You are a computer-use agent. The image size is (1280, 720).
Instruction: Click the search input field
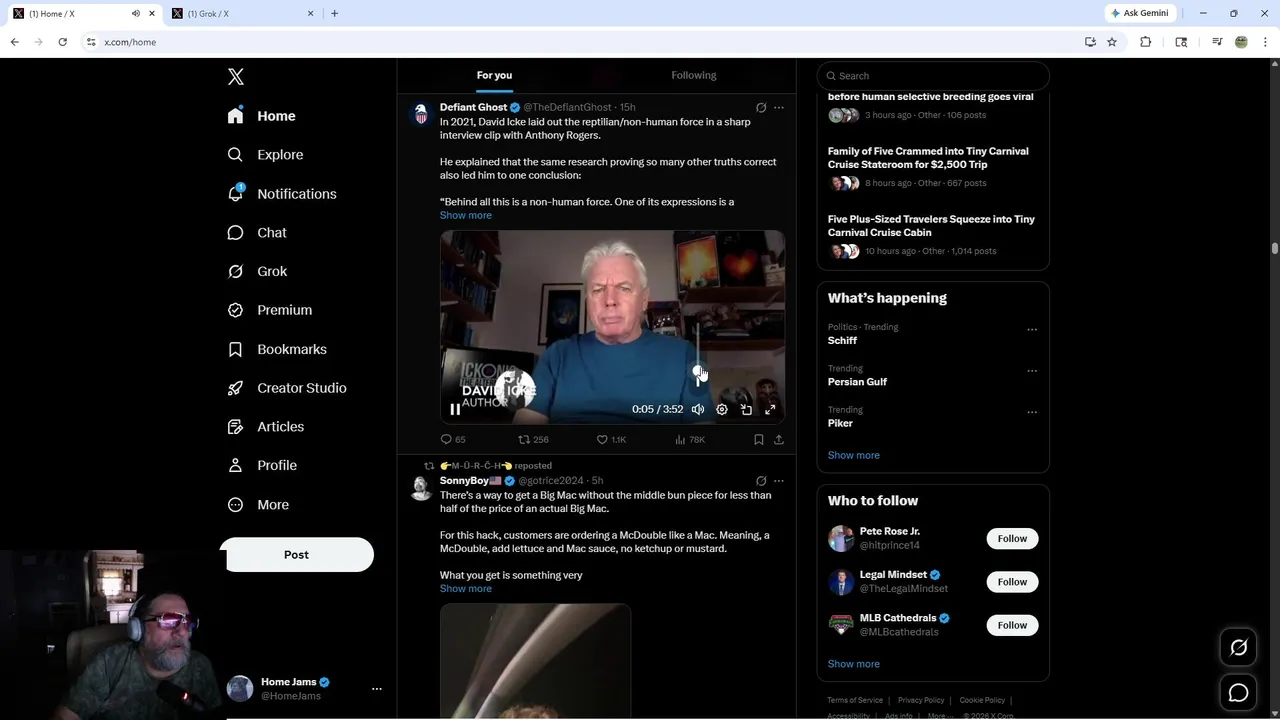tap(933, 76)
